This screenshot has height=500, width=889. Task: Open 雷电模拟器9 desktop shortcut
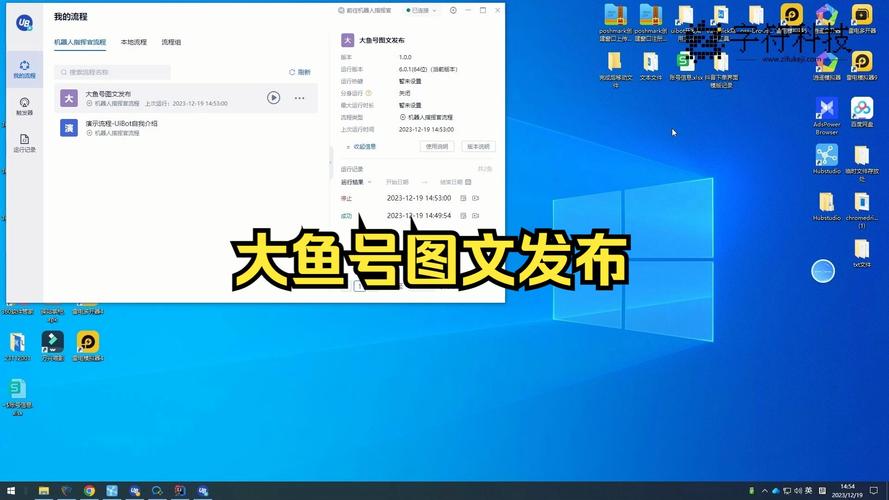click(862, 65)
